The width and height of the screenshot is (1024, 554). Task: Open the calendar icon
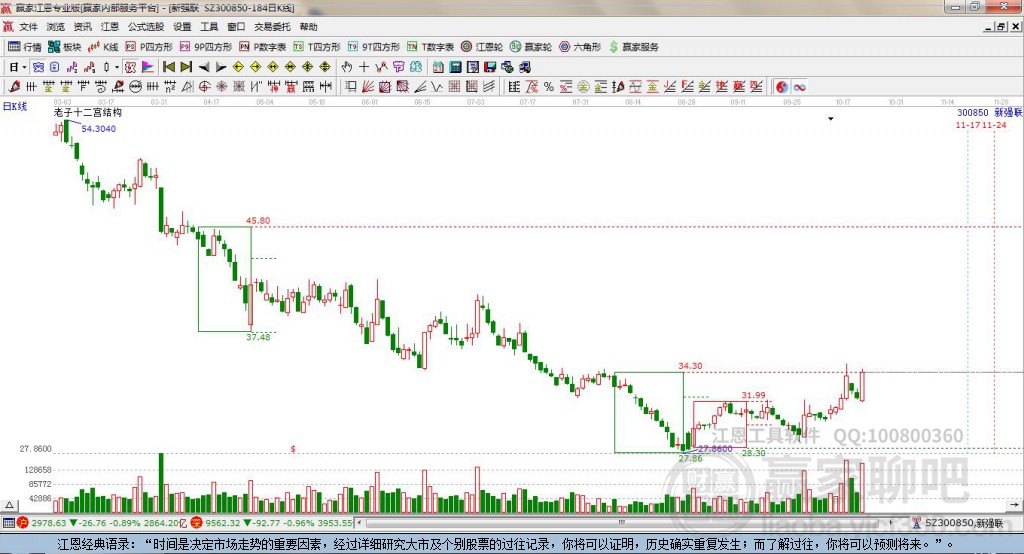click(438, 67)
